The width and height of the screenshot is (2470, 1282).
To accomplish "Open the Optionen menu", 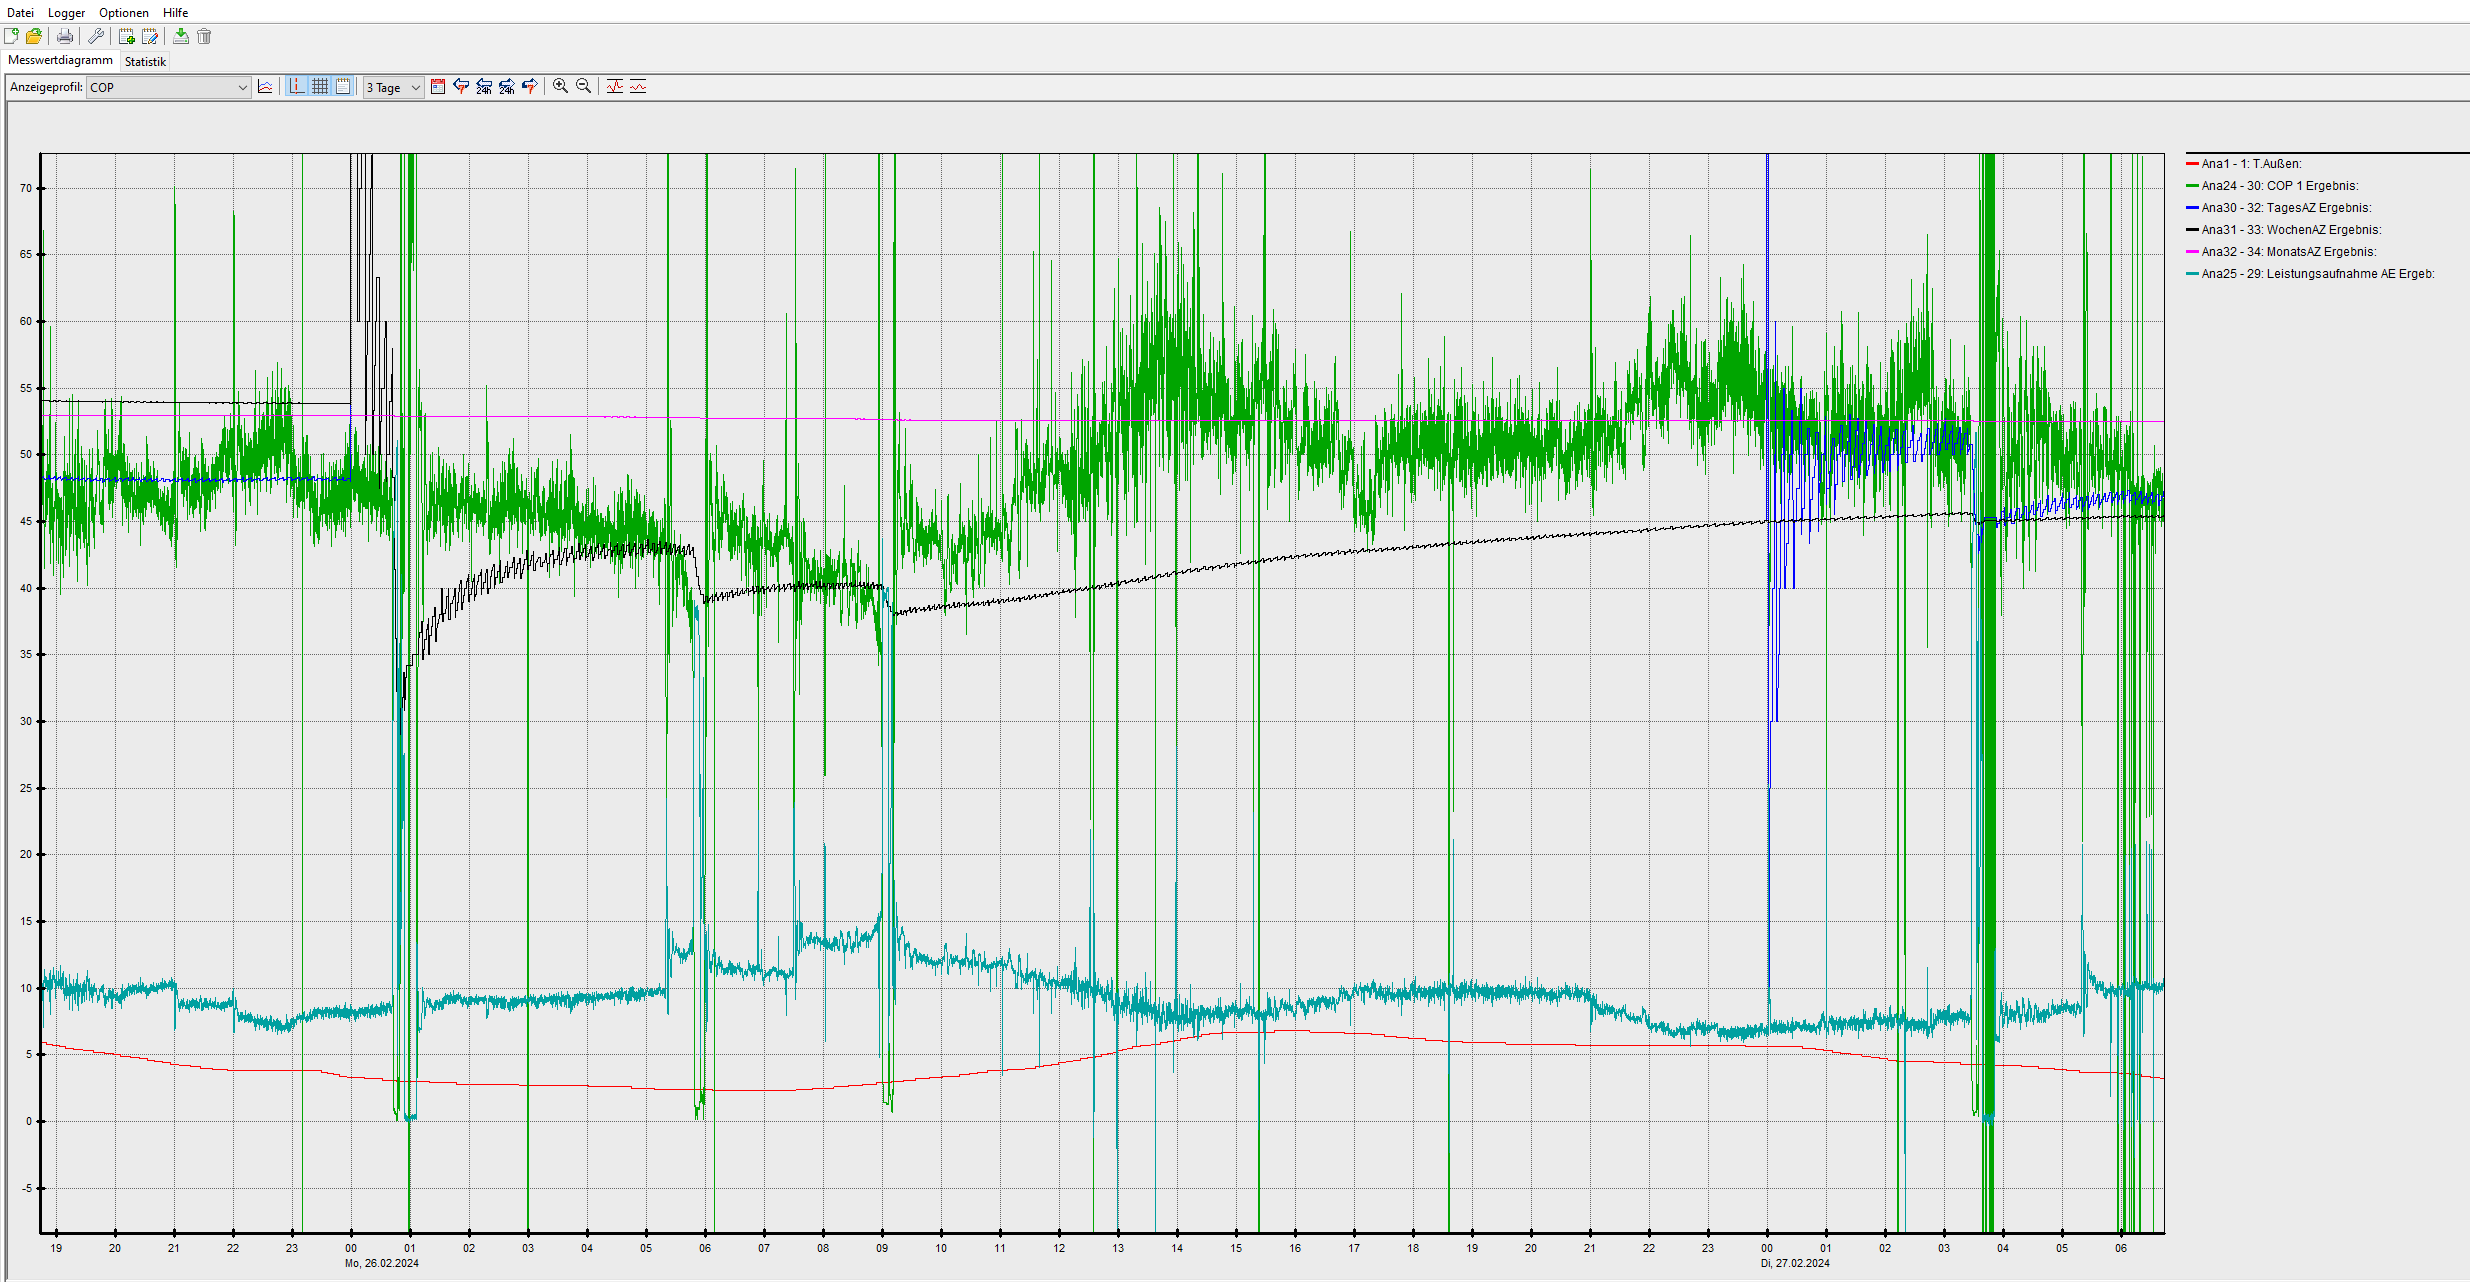I will click(x=124, y=13).
